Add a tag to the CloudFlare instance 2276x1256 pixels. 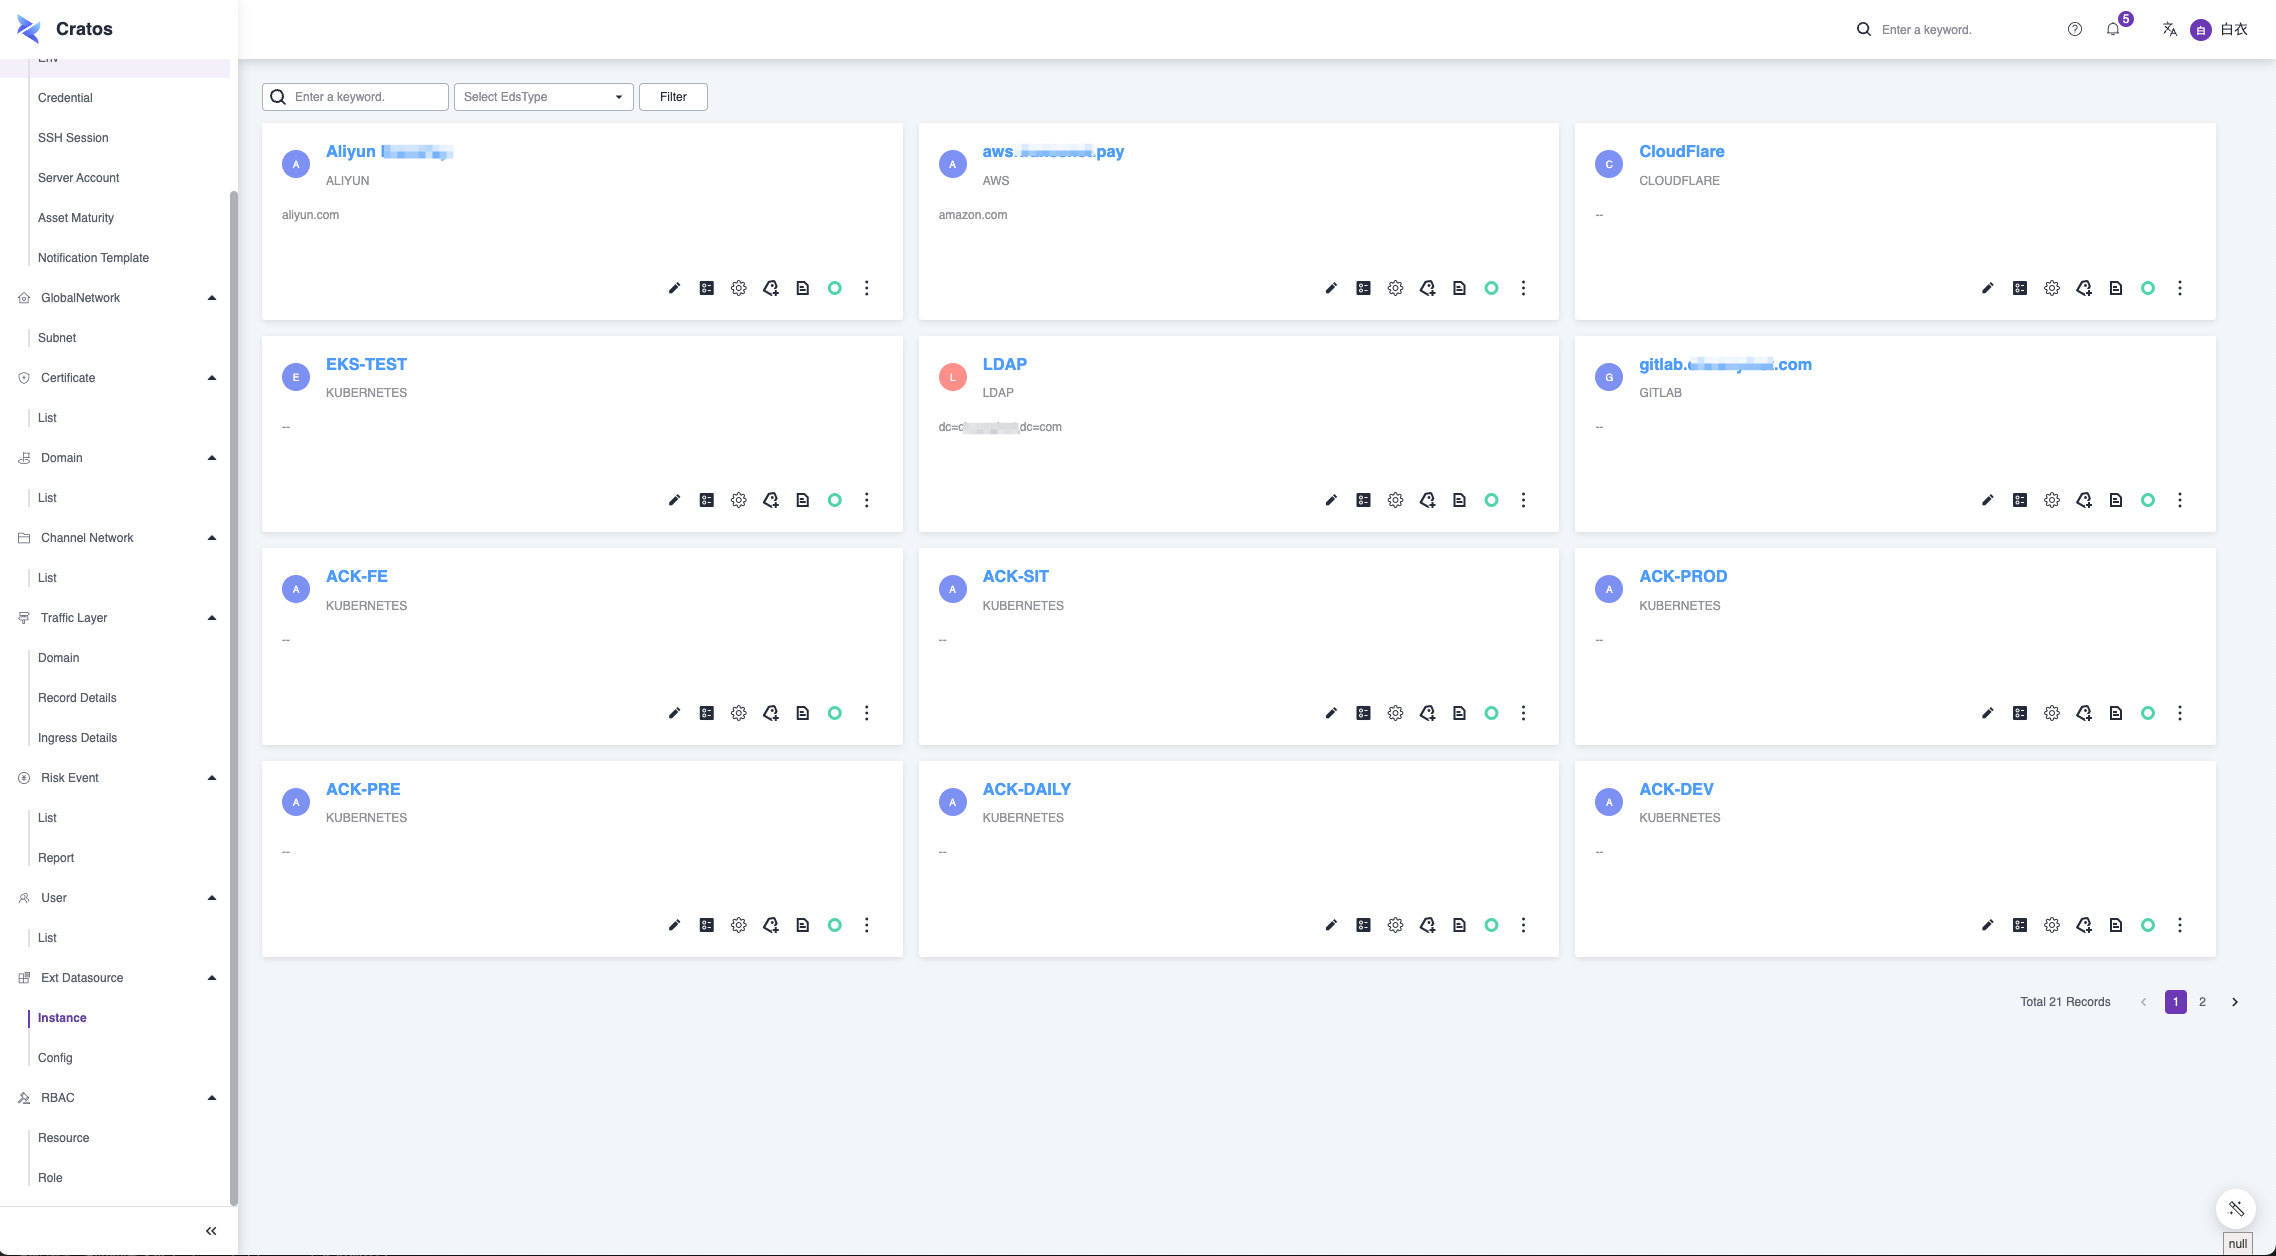[x=2084, y=288]
